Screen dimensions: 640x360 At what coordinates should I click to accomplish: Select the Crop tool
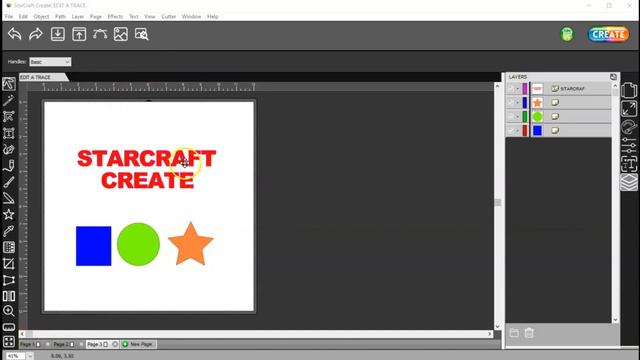pos(9,264)
